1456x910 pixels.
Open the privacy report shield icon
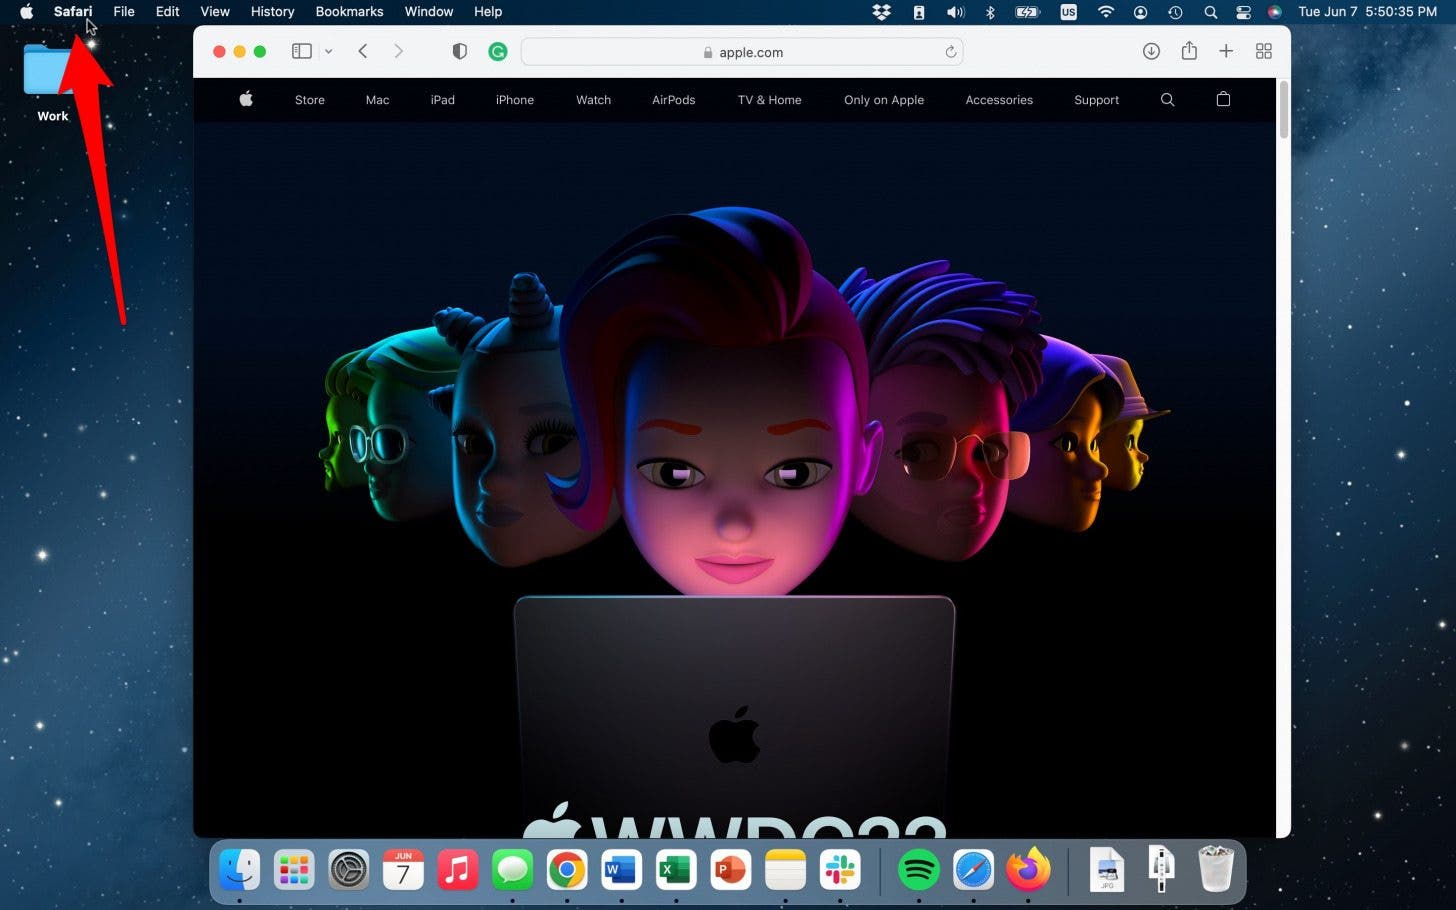[x=459, y=51]
